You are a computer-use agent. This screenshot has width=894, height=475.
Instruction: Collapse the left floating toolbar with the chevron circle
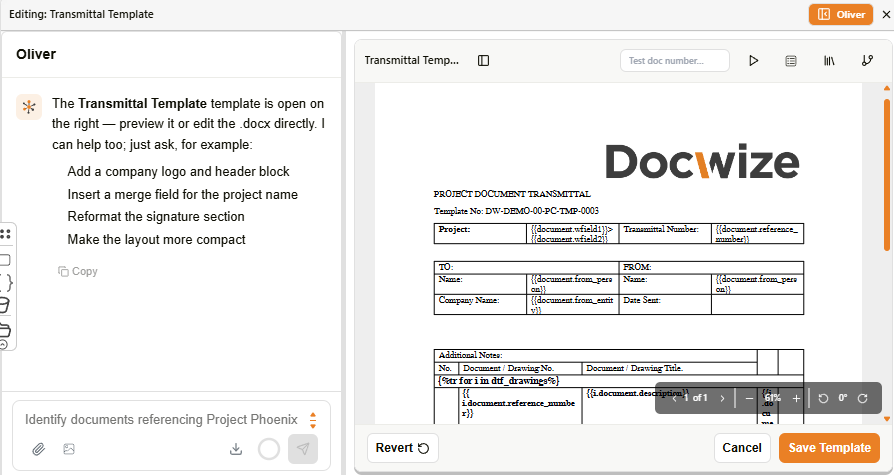[3, 344]
